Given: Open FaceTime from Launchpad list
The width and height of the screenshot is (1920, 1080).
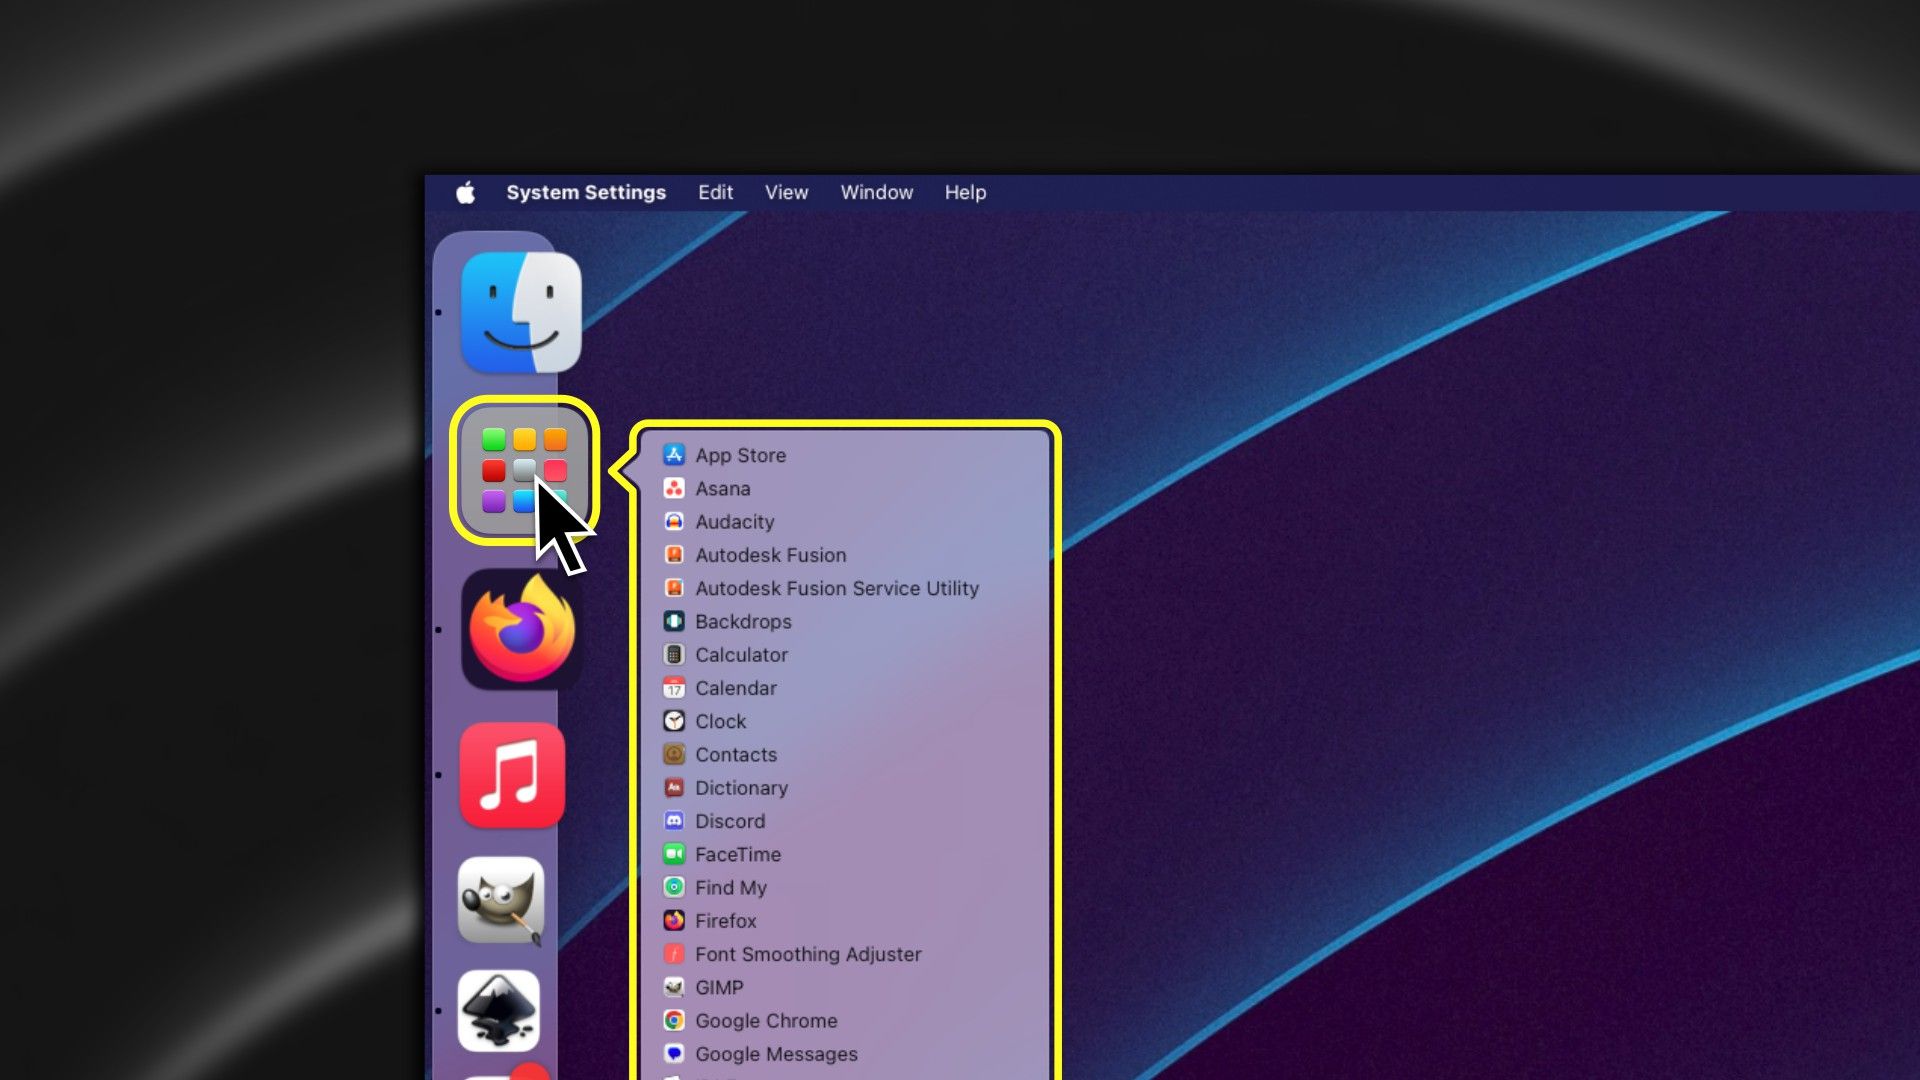Looking at the screenshot, I should coord(738,853).
